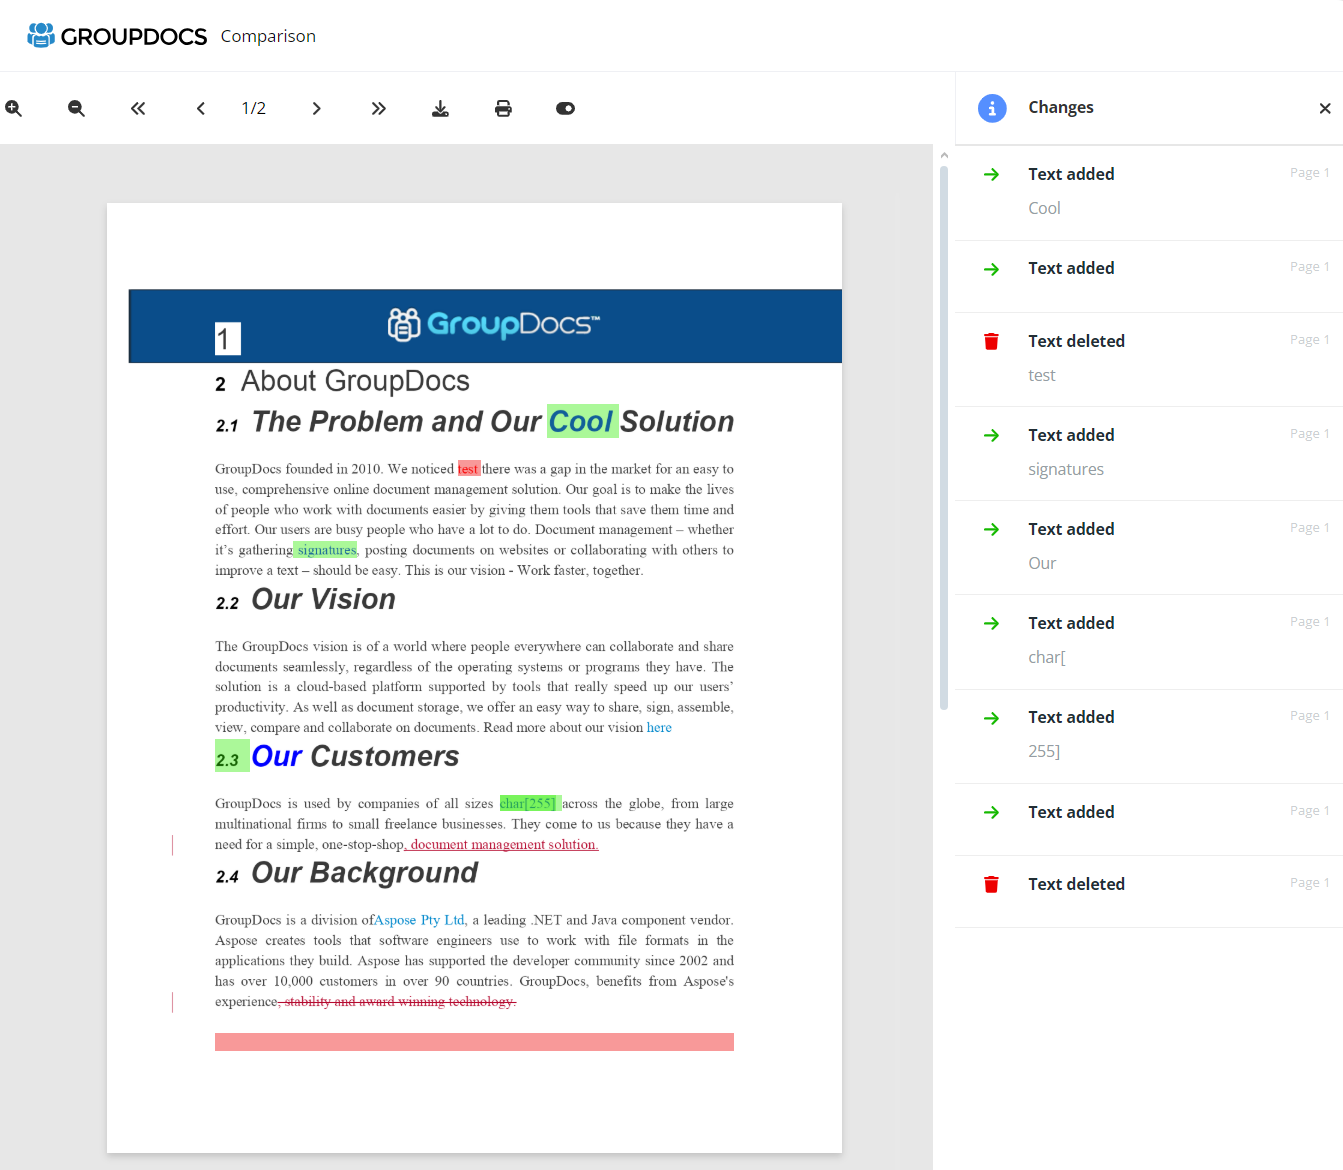Jump to the first page
Viewport: 1343px width, 1170px height.
[138, 108]
